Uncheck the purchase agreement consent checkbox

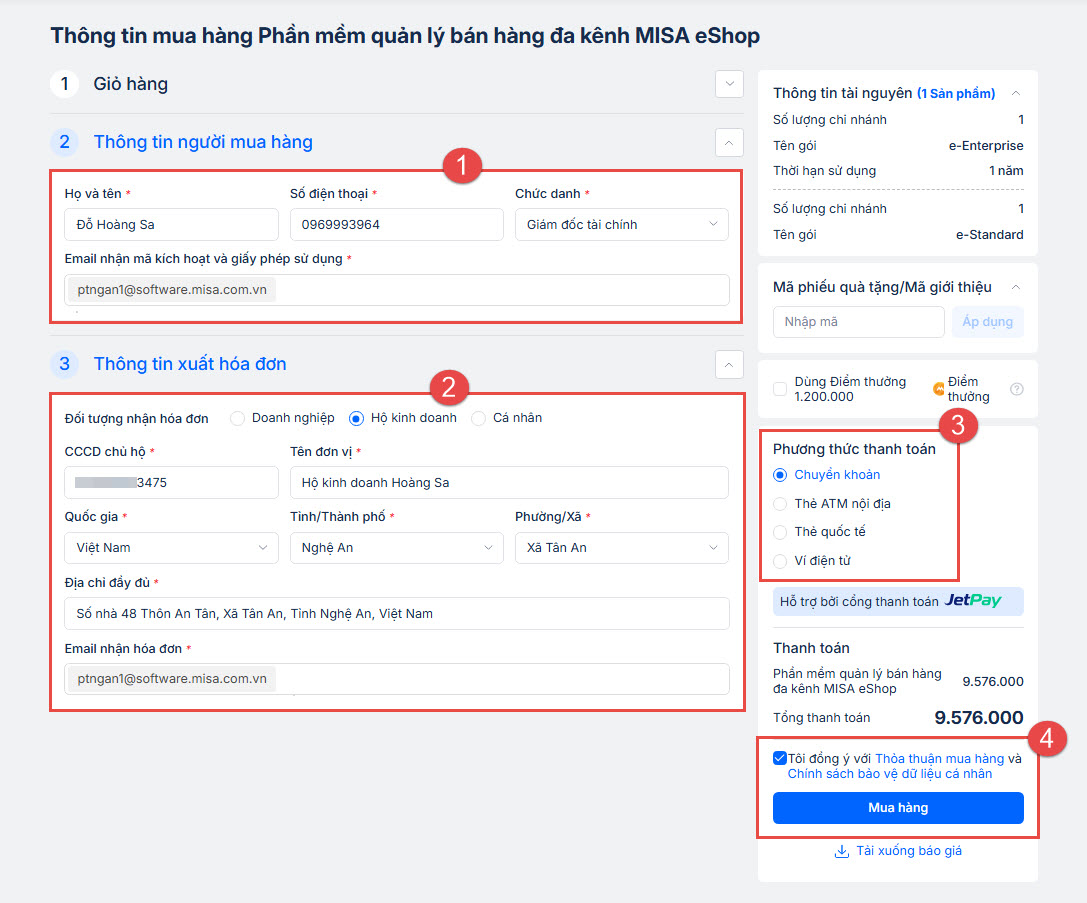[x=780, y=758]
